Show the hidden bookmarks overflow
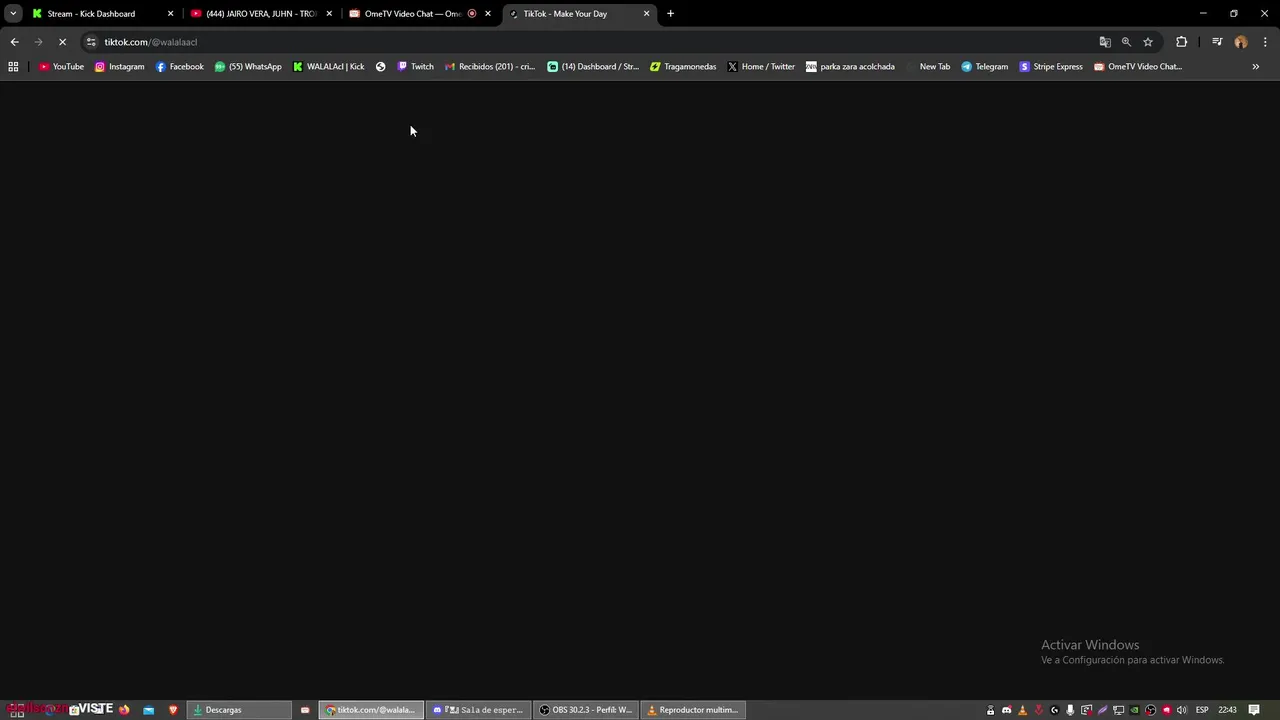This screenshot has height=720, width=1280. pos(1255,67)
